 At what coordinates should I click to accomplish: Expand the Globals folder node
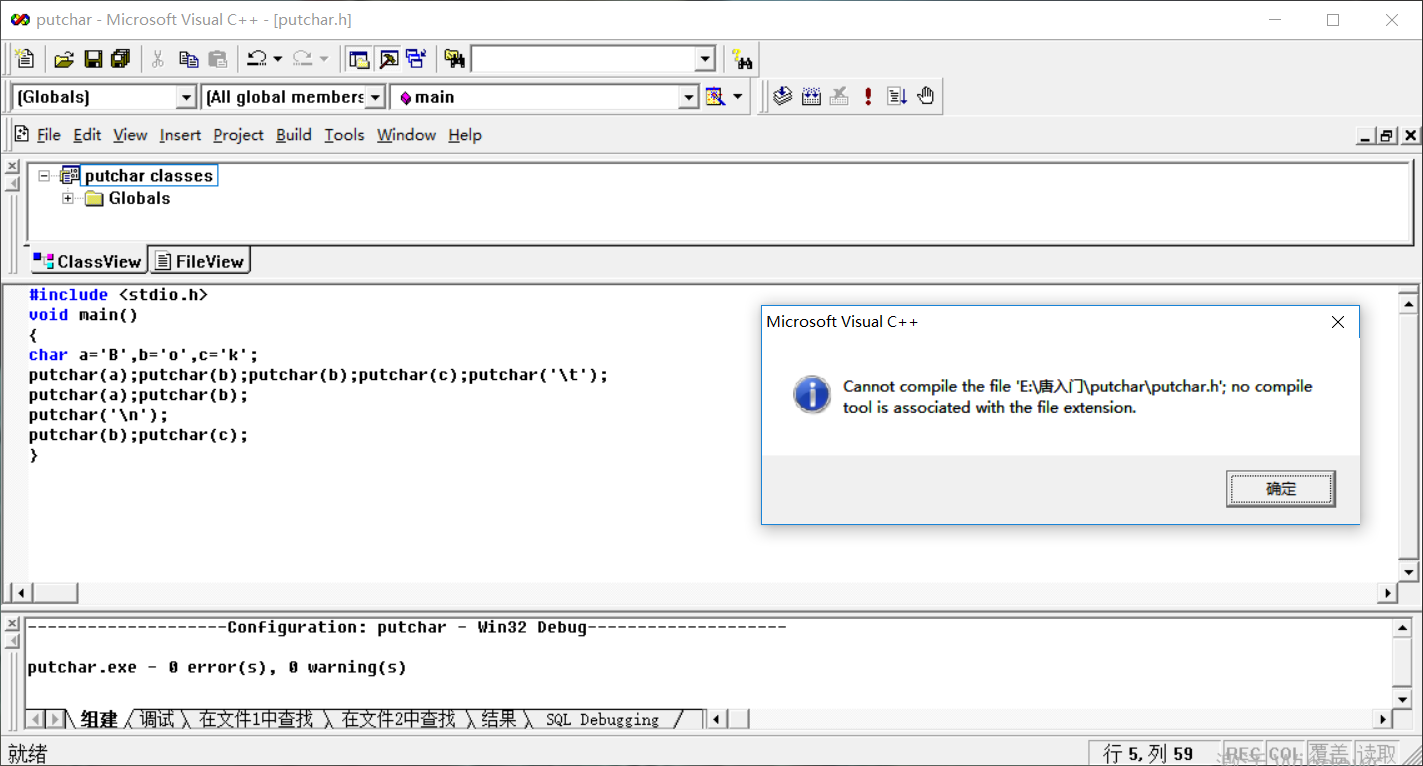68,198
